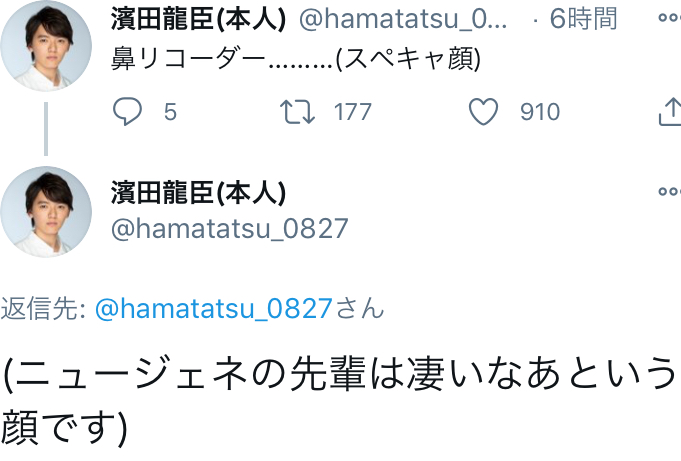
Task: Click the reply count 5
Action: click(170, 112)
